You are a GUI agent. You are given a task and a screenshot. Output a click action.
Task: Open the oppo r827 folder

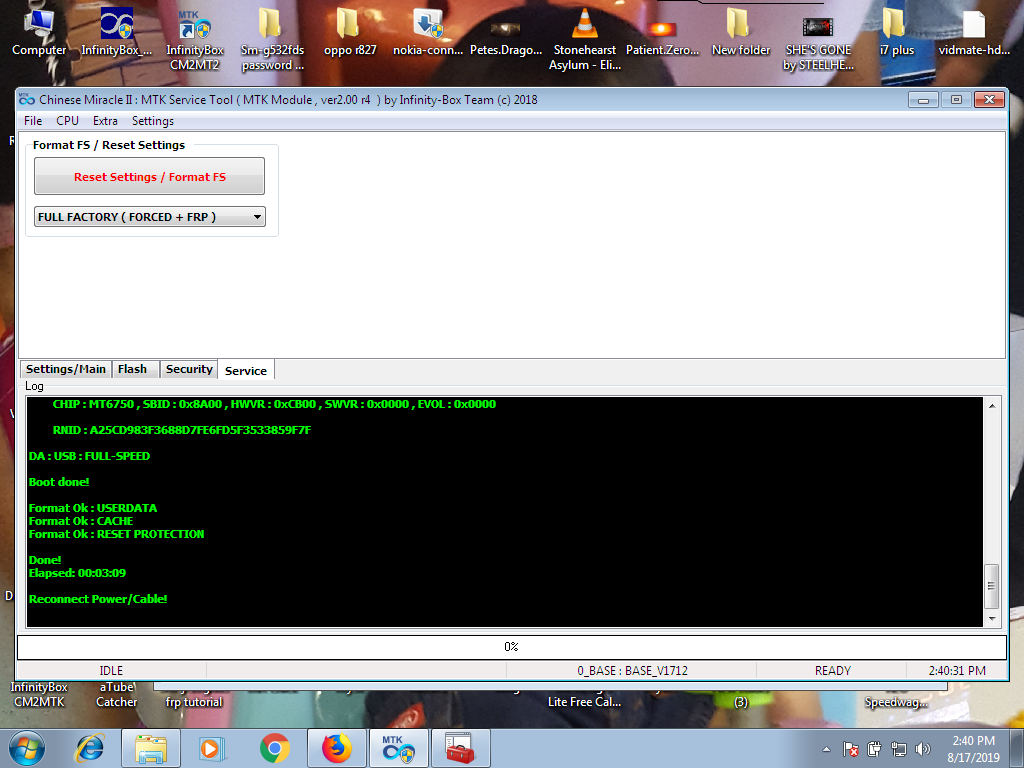349,32
